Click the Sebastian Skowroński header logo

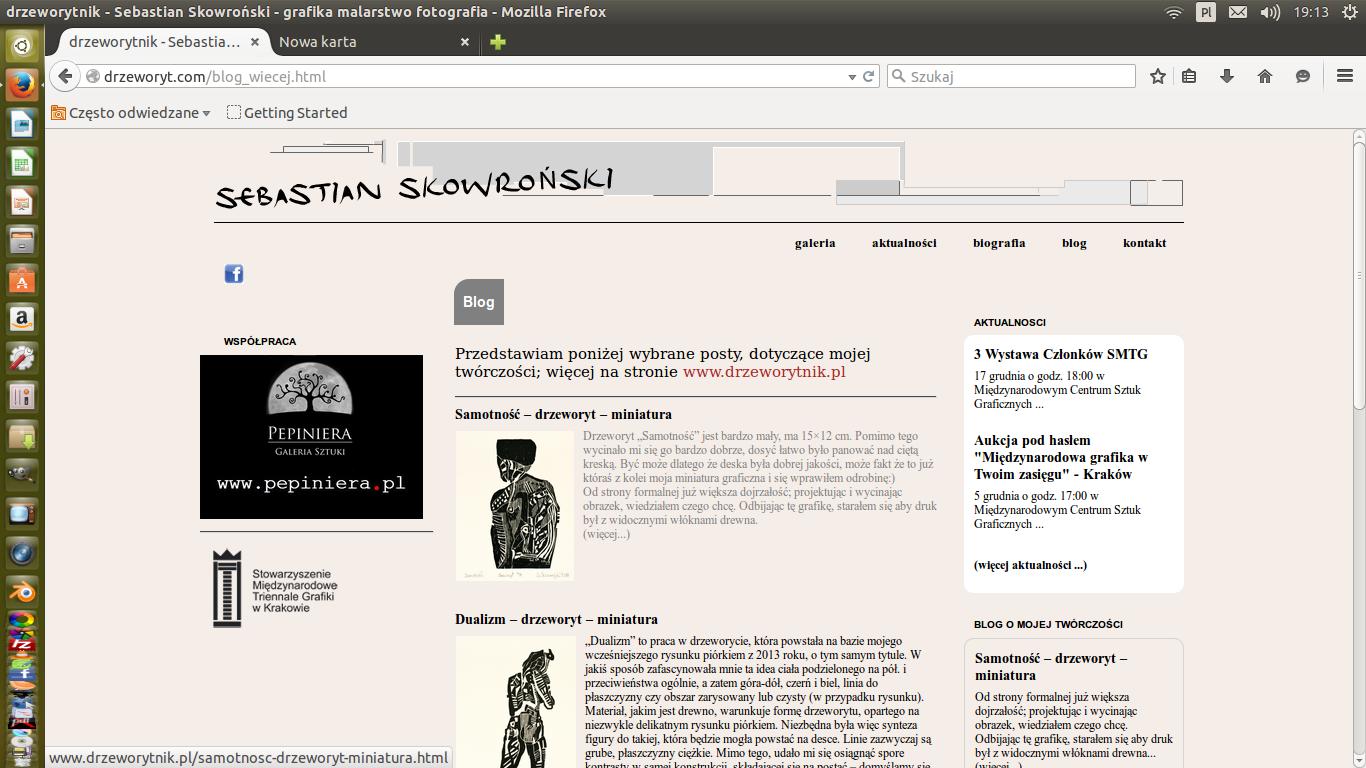[x=414, y=186]
